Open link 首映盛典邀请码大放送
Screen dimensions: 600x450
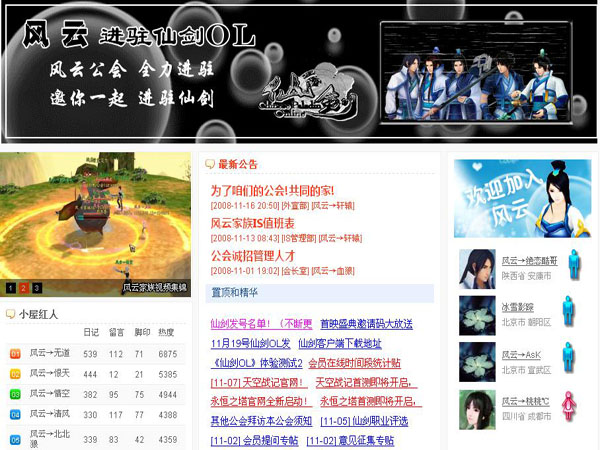click(367, 324)
